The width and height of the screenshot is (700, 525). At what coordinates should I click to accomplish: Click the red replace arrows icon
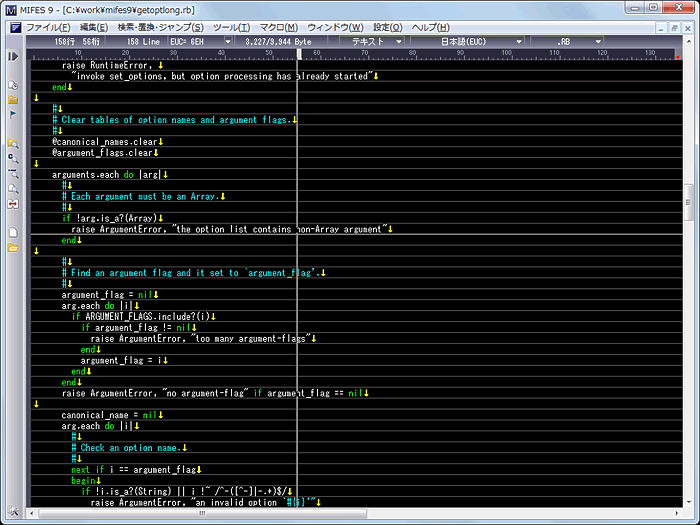tap(13, 202)
